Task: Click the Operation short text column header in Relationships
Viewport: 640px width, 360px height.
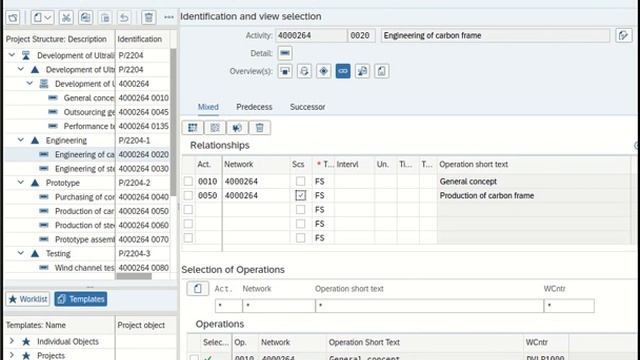Action: point(473,164)
